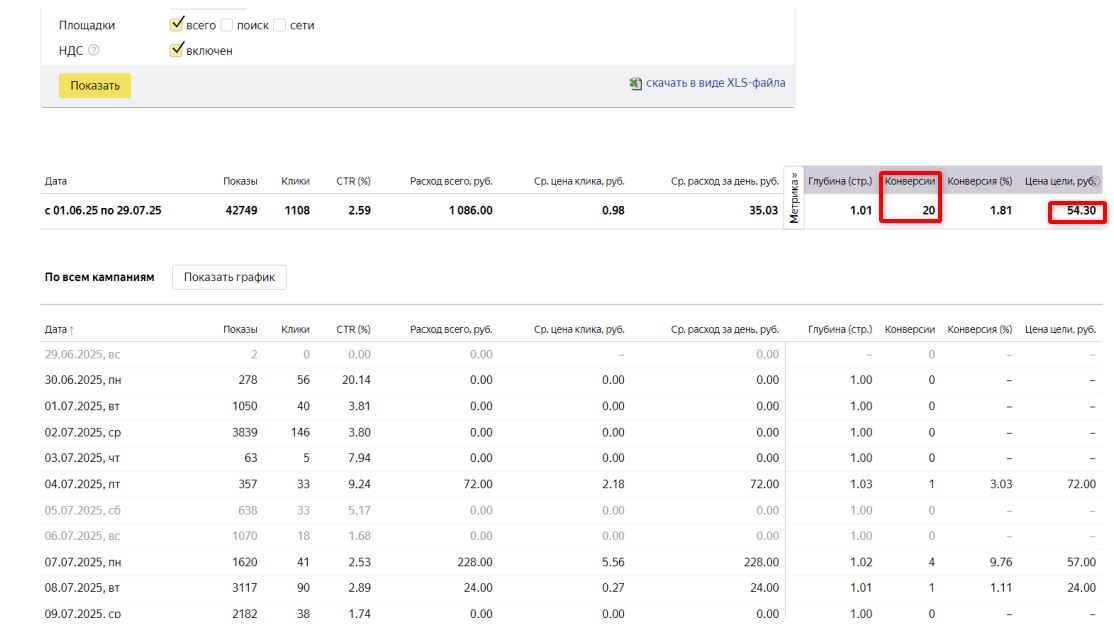This screenshot has height=631, width=1114.
Task: Click 'Глубина (стр.)' header in campaigns table
Action: pos(839,329)
